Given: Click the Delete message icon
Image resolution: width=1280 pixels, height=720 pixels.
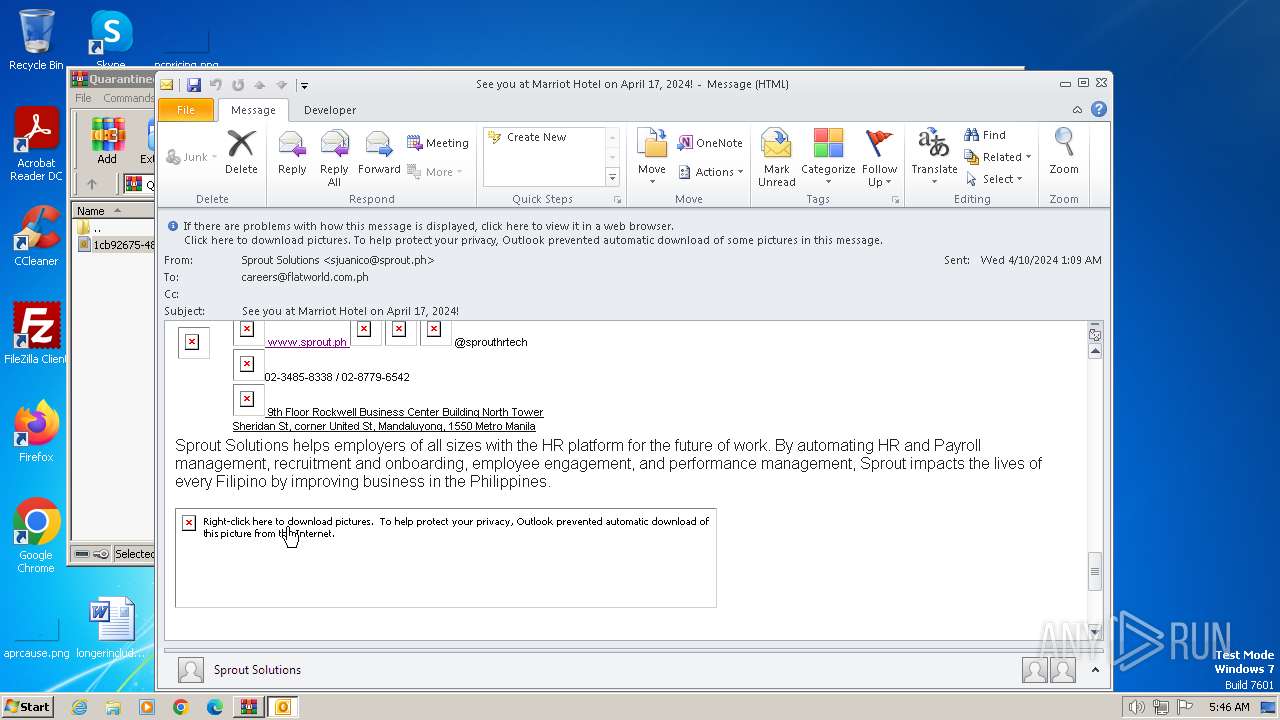Looking at the screenshot, I should point(241,153).
